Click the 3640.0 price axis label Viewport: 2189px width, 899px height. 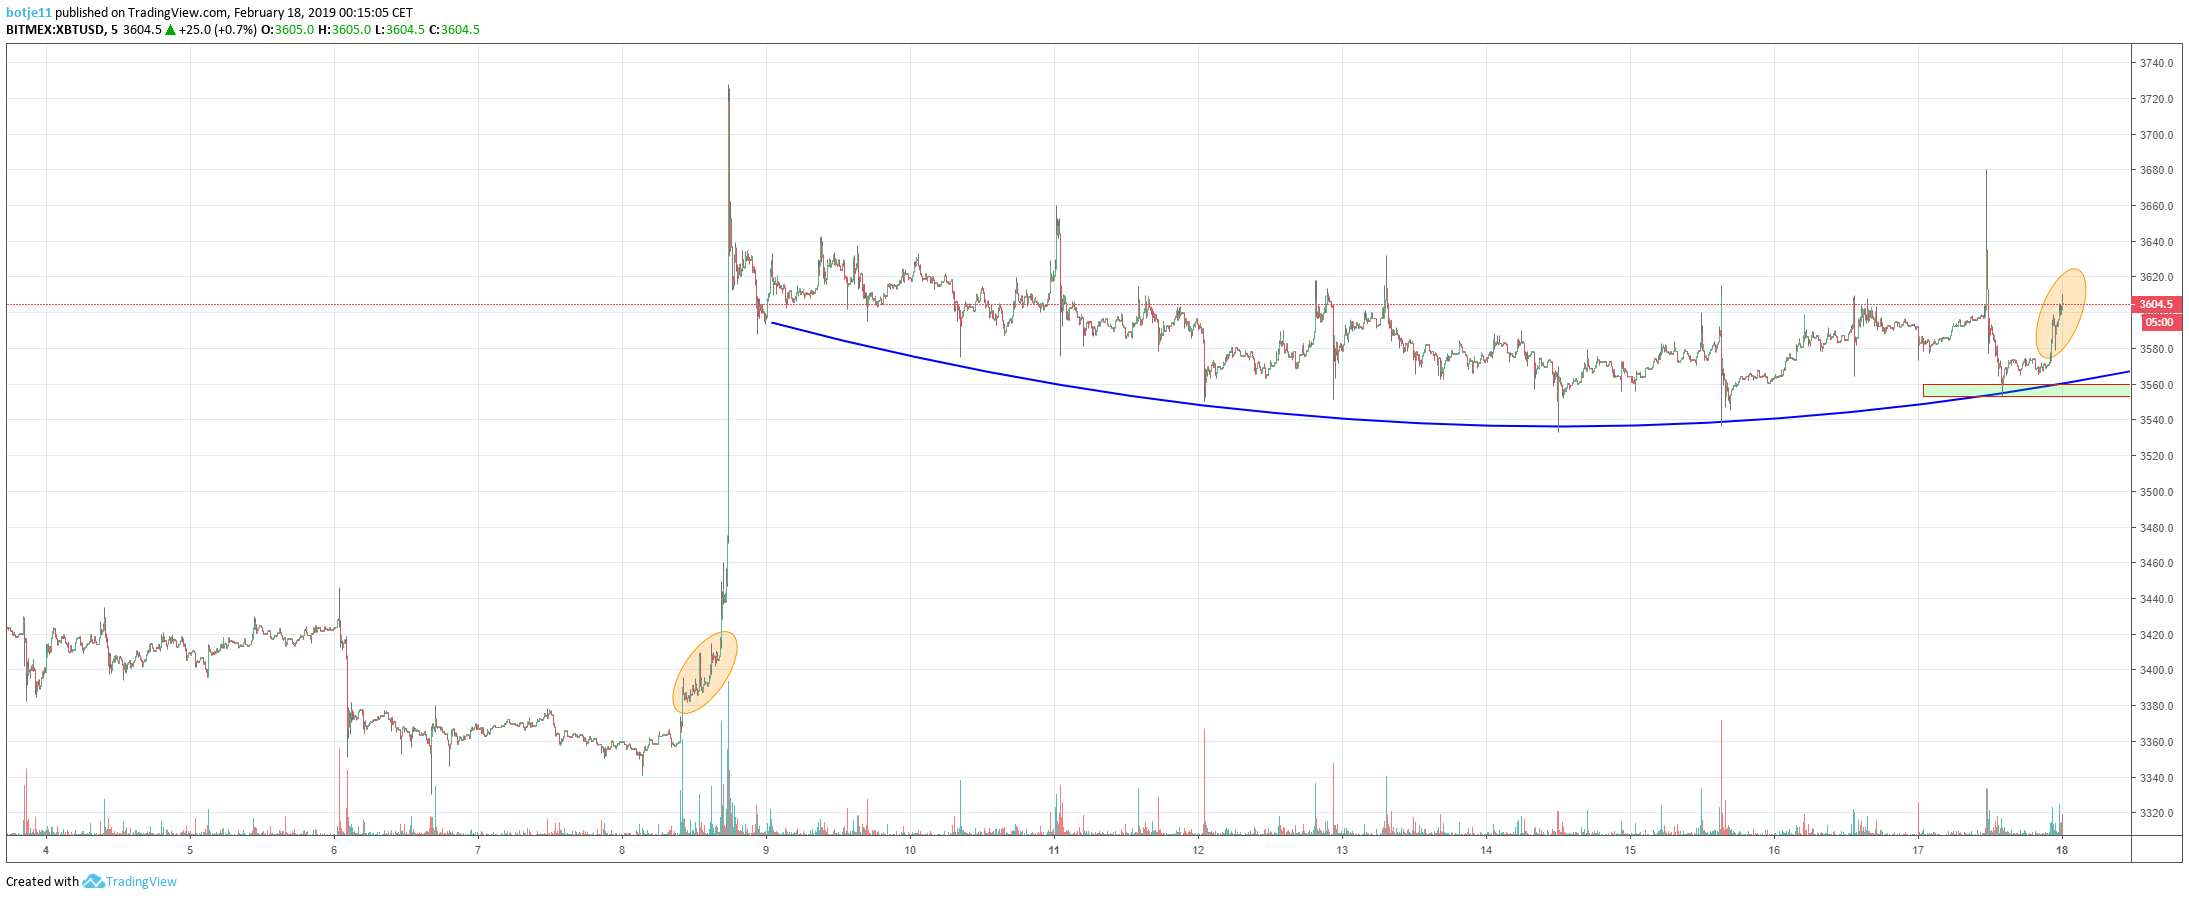coord(2156,242)
